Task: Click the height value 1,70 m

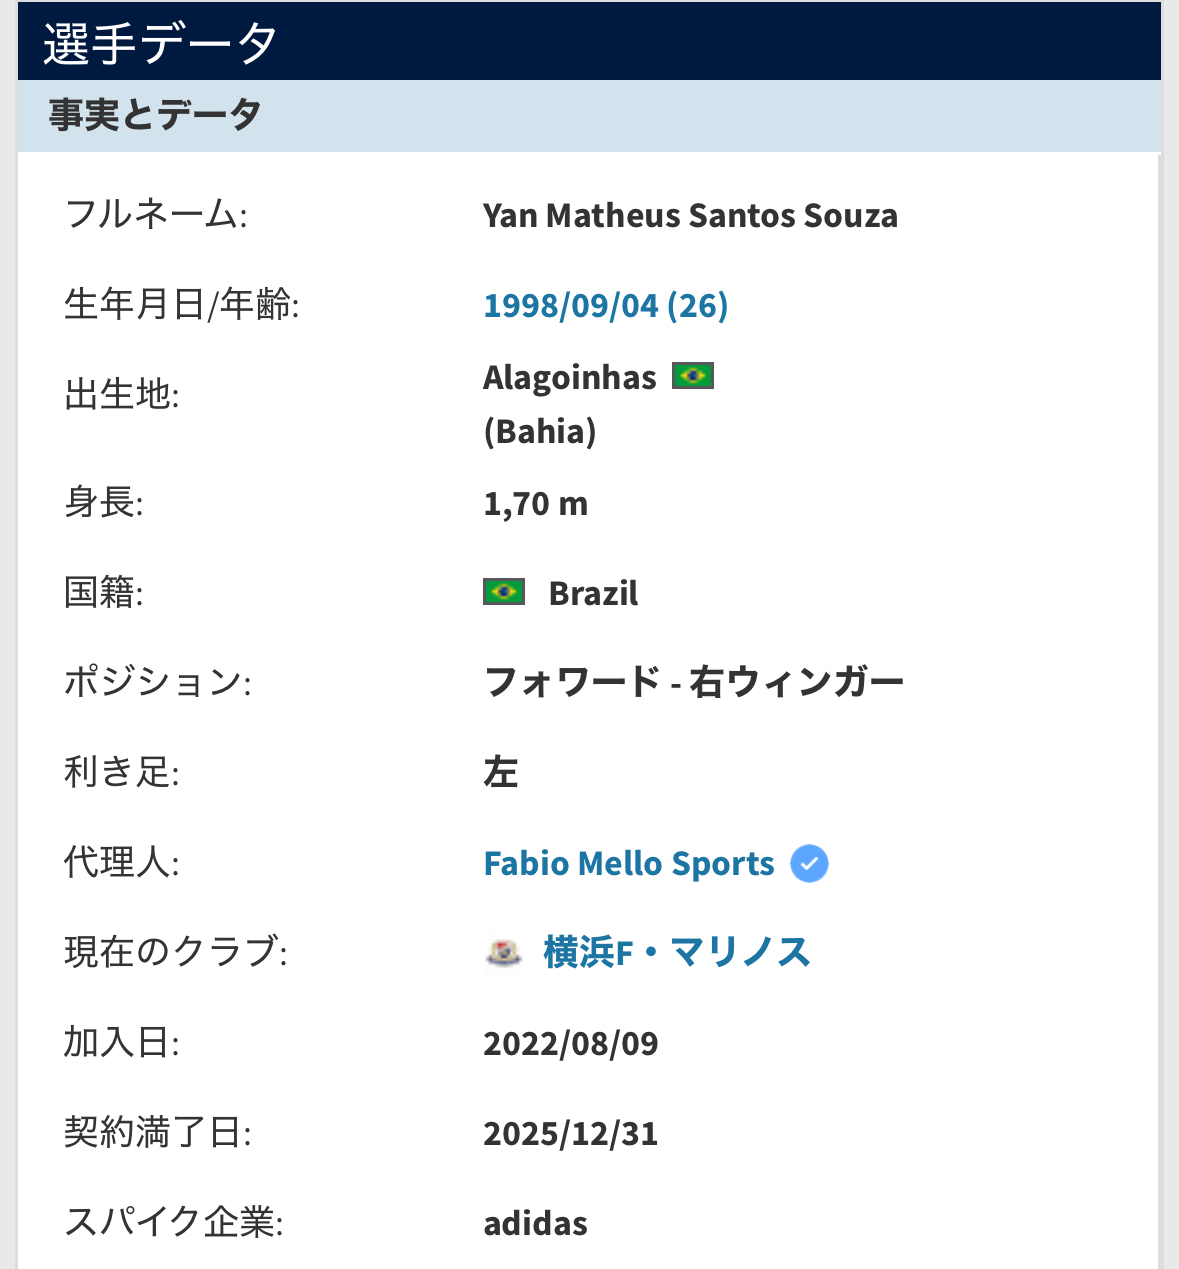Action: (536, 503)
